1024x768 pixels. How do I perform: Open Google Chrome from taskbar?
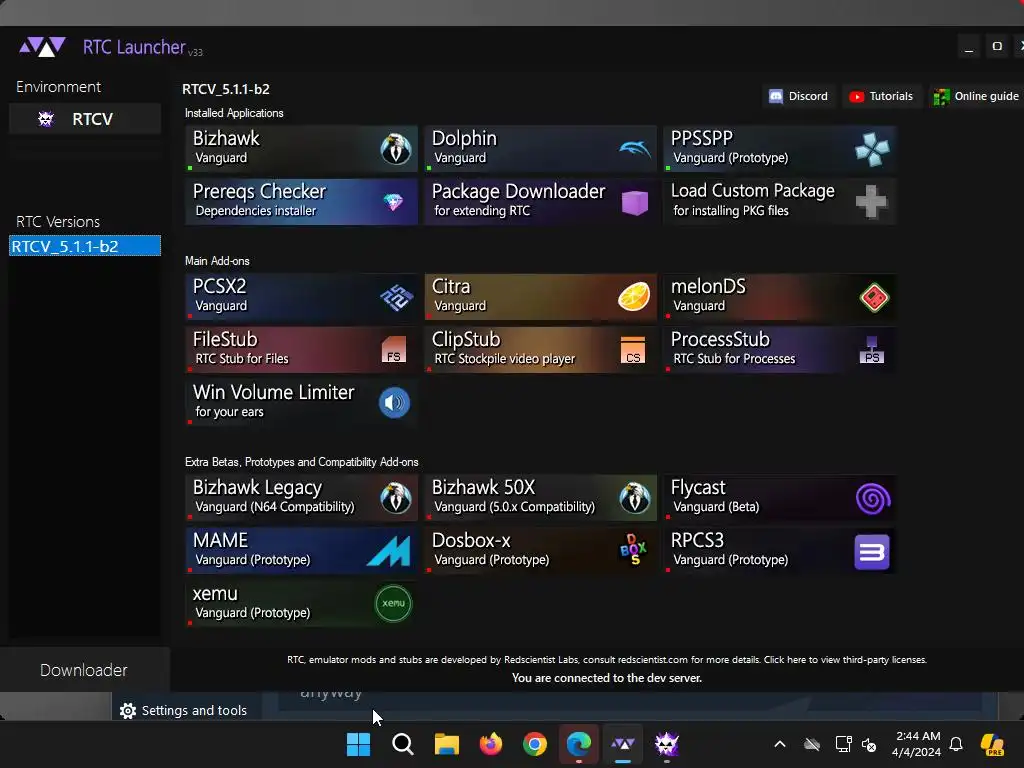(x=535, y=744)
